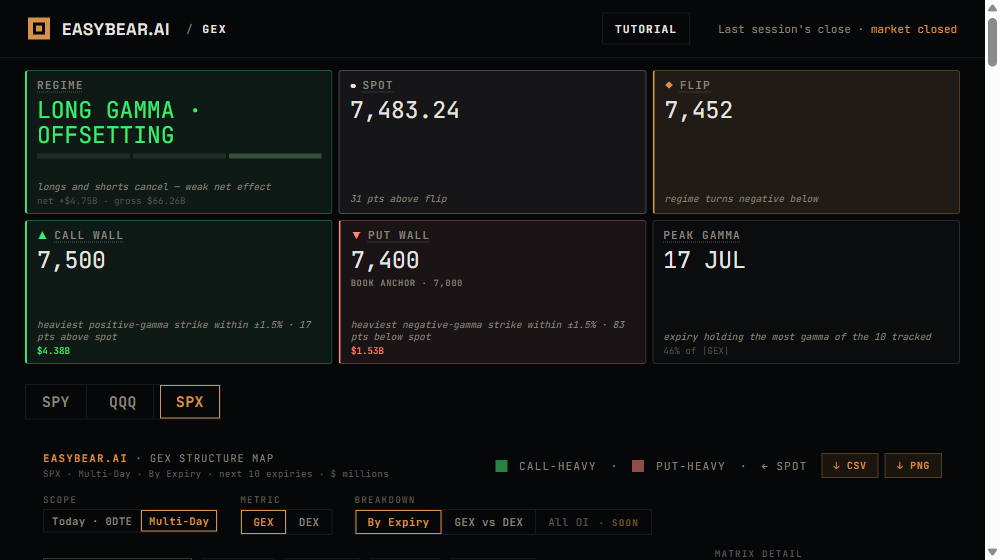The width and height of the screenshot is (1000, 560).
Task: Click 'BOOK ANCHOR · 7,000' text
Action: [407, 283]
